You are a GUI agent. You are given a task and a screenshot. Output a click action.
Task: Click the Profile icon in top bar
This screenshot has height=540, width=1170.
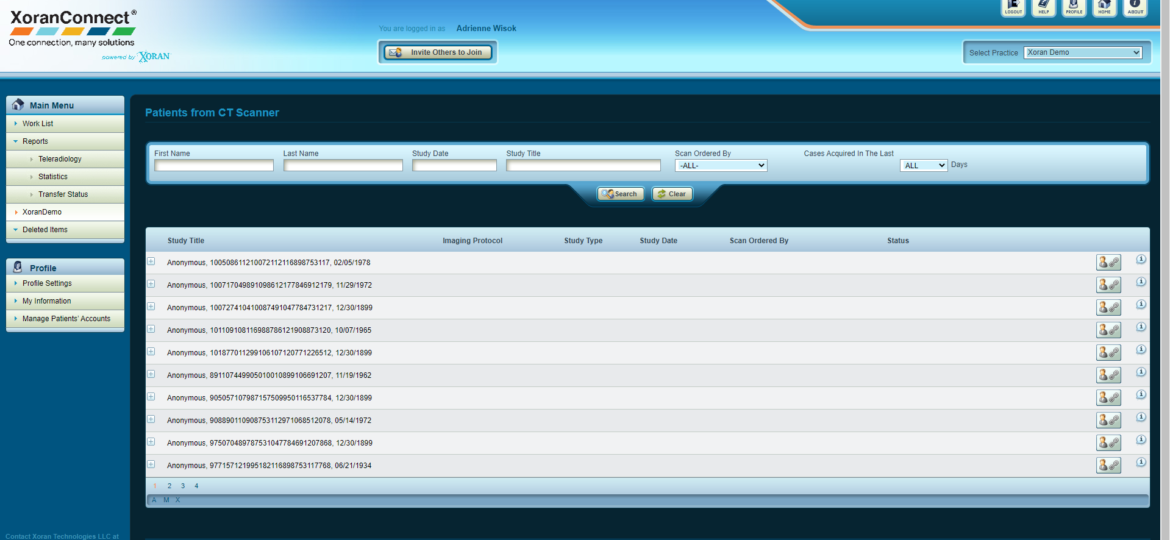click(1074, 8)
